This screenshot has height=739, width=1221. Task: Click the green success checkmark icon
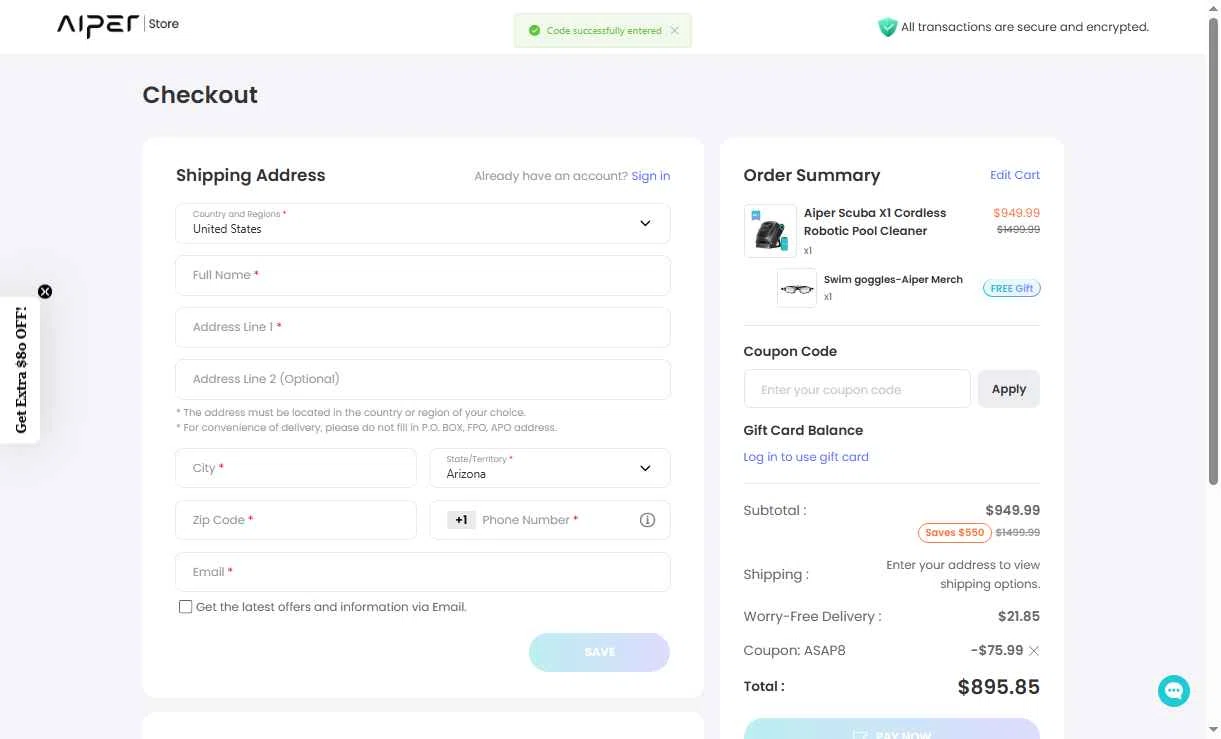[x=534, y=31]
